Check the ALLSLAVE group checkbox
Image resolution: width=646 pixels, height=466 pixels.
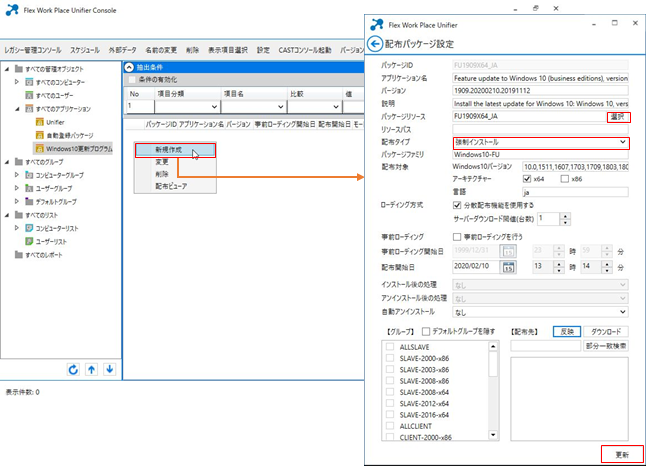[x=390, y=347]
